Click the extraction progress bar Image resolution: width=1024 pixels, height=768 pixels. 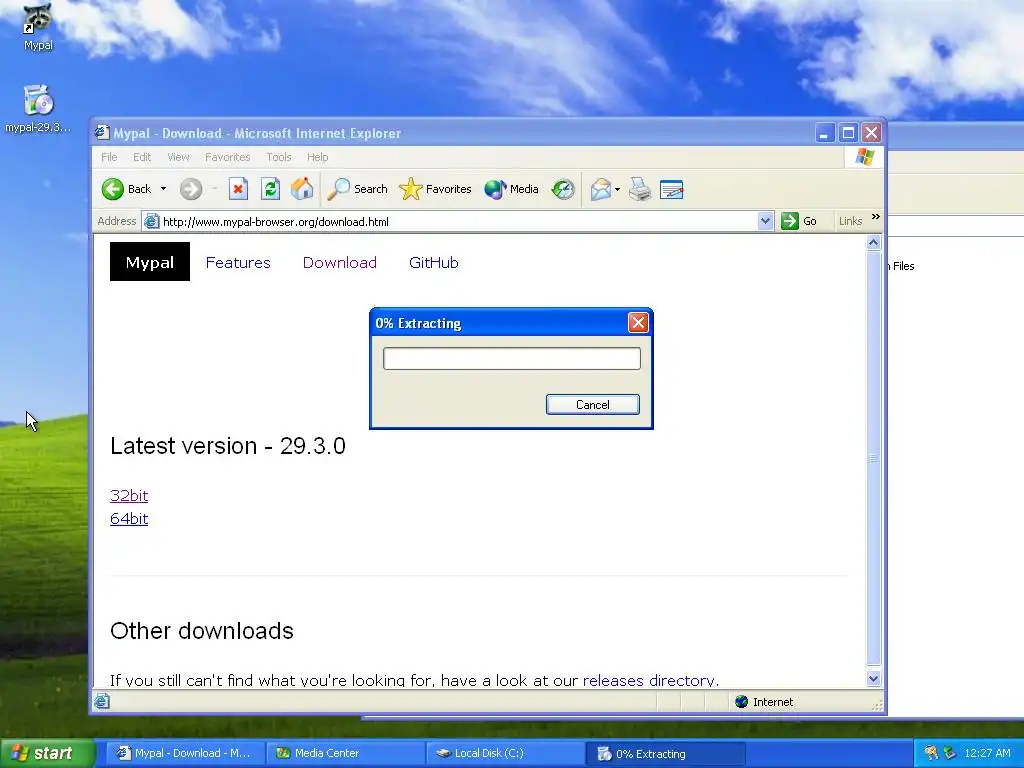pyautogui.click(x=511, y=359)
